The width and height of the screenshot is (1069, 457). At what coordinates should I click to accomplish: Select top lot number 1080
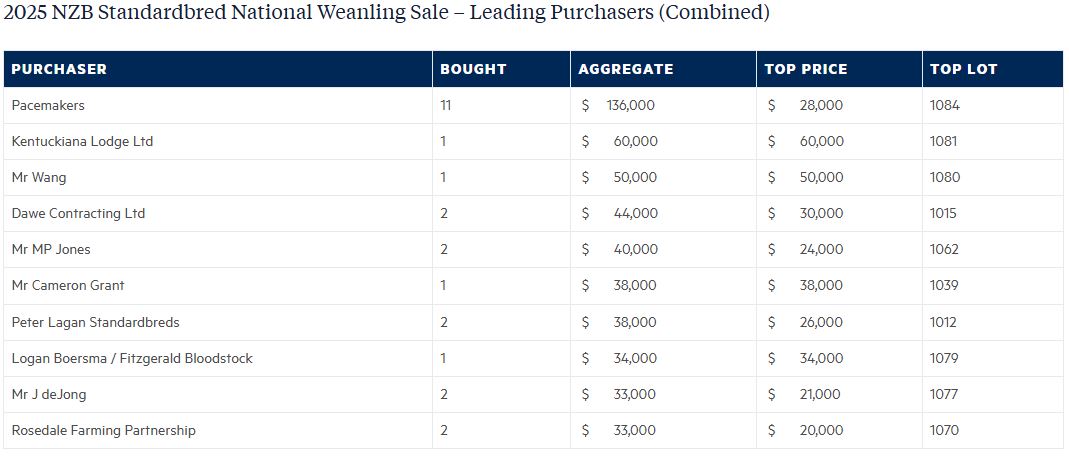pos(944,177)
